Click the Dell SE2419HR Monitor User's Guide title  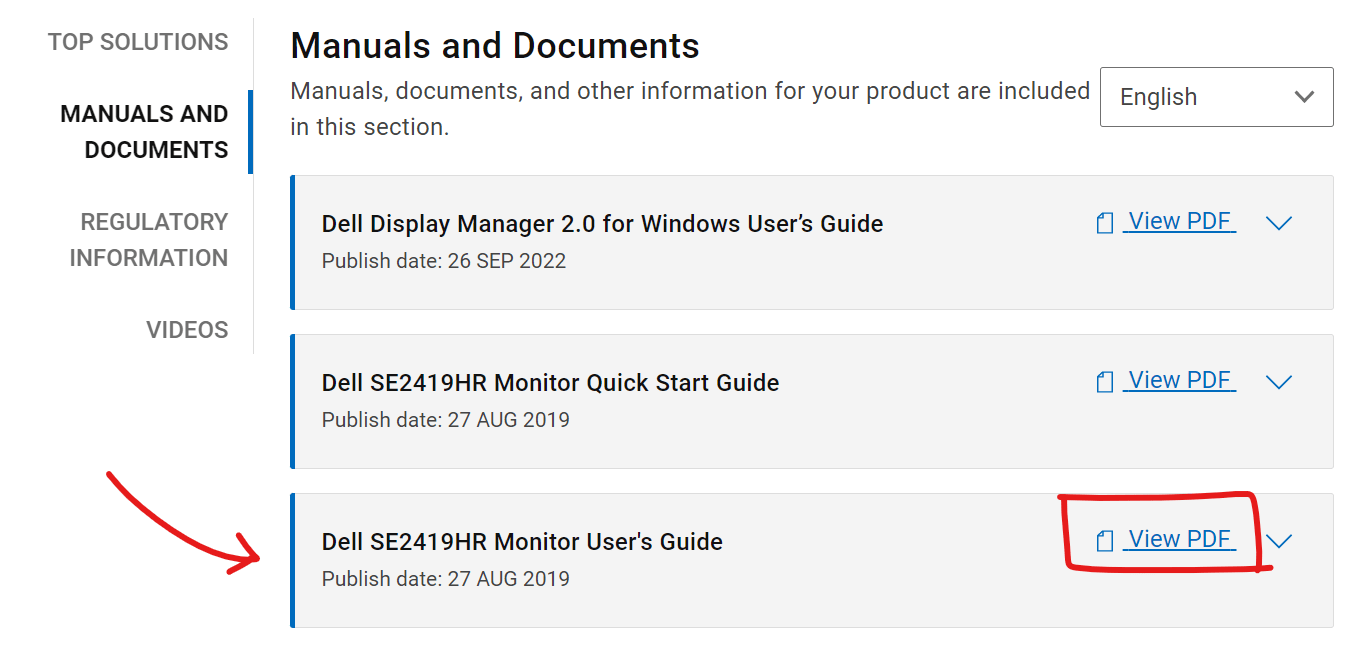[x=521, y=541]
